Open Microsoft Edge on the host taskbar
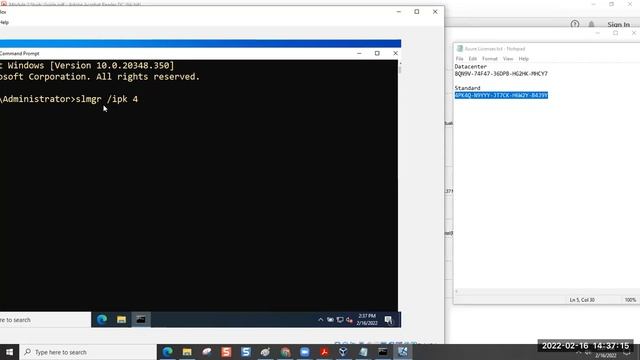 [167, 352]
